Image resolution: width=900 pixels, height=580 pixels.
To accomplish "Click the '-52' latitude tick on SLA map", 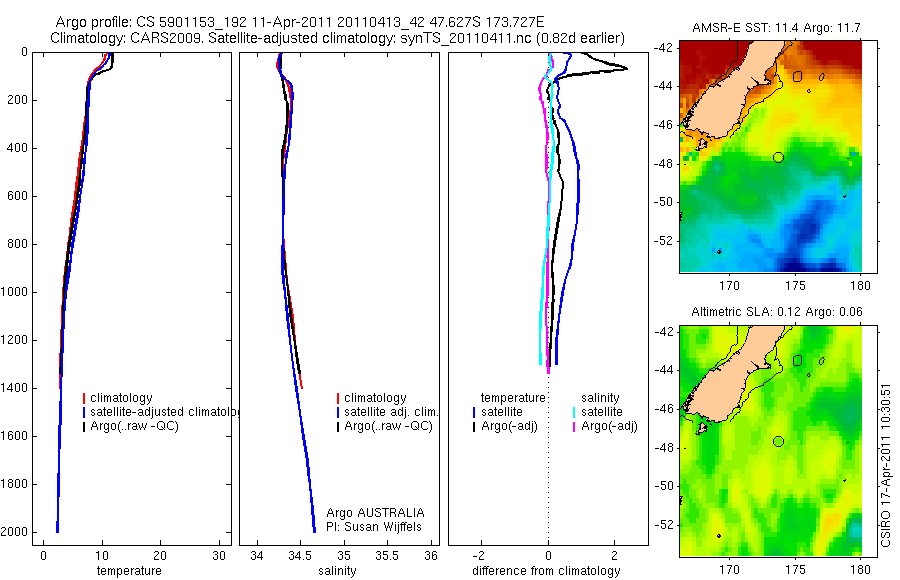I will (666, 525).
